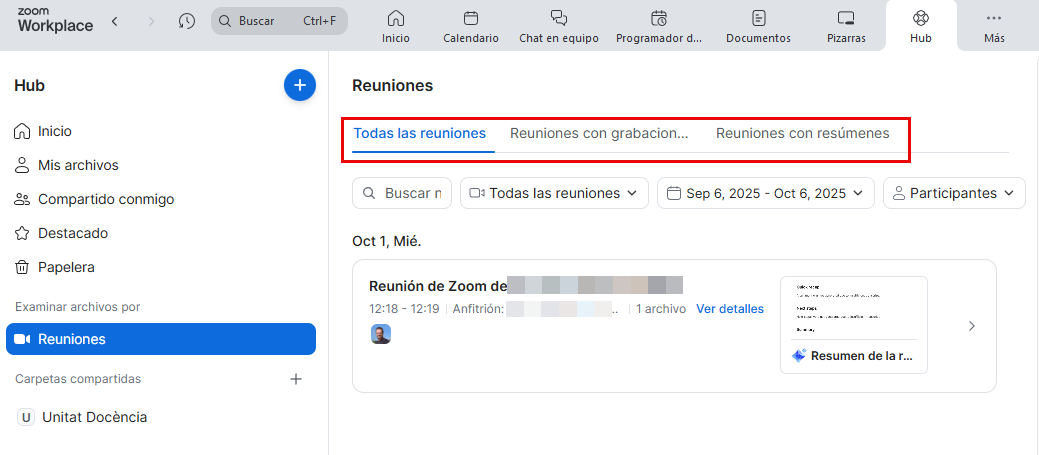Image resolution: width=1039 pixels, height=455 pixels.
Task: Open Chat en equipo
Action: coord(558,27)
